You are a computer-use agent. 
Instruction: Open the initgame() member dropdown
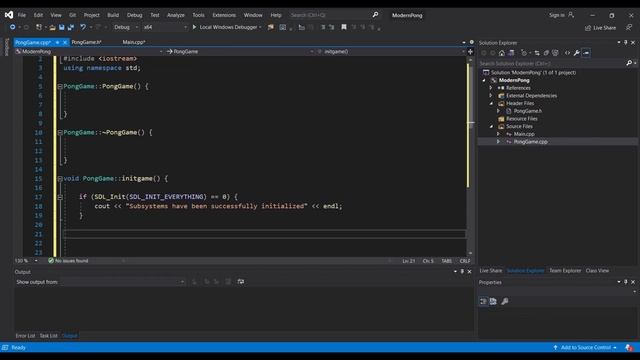pyautogui.click(x=390, y=52)
